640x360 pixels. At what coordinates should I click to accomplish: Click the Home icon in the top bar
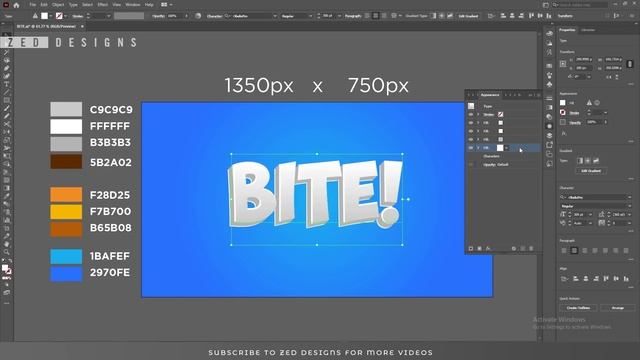tap(16, 5)
